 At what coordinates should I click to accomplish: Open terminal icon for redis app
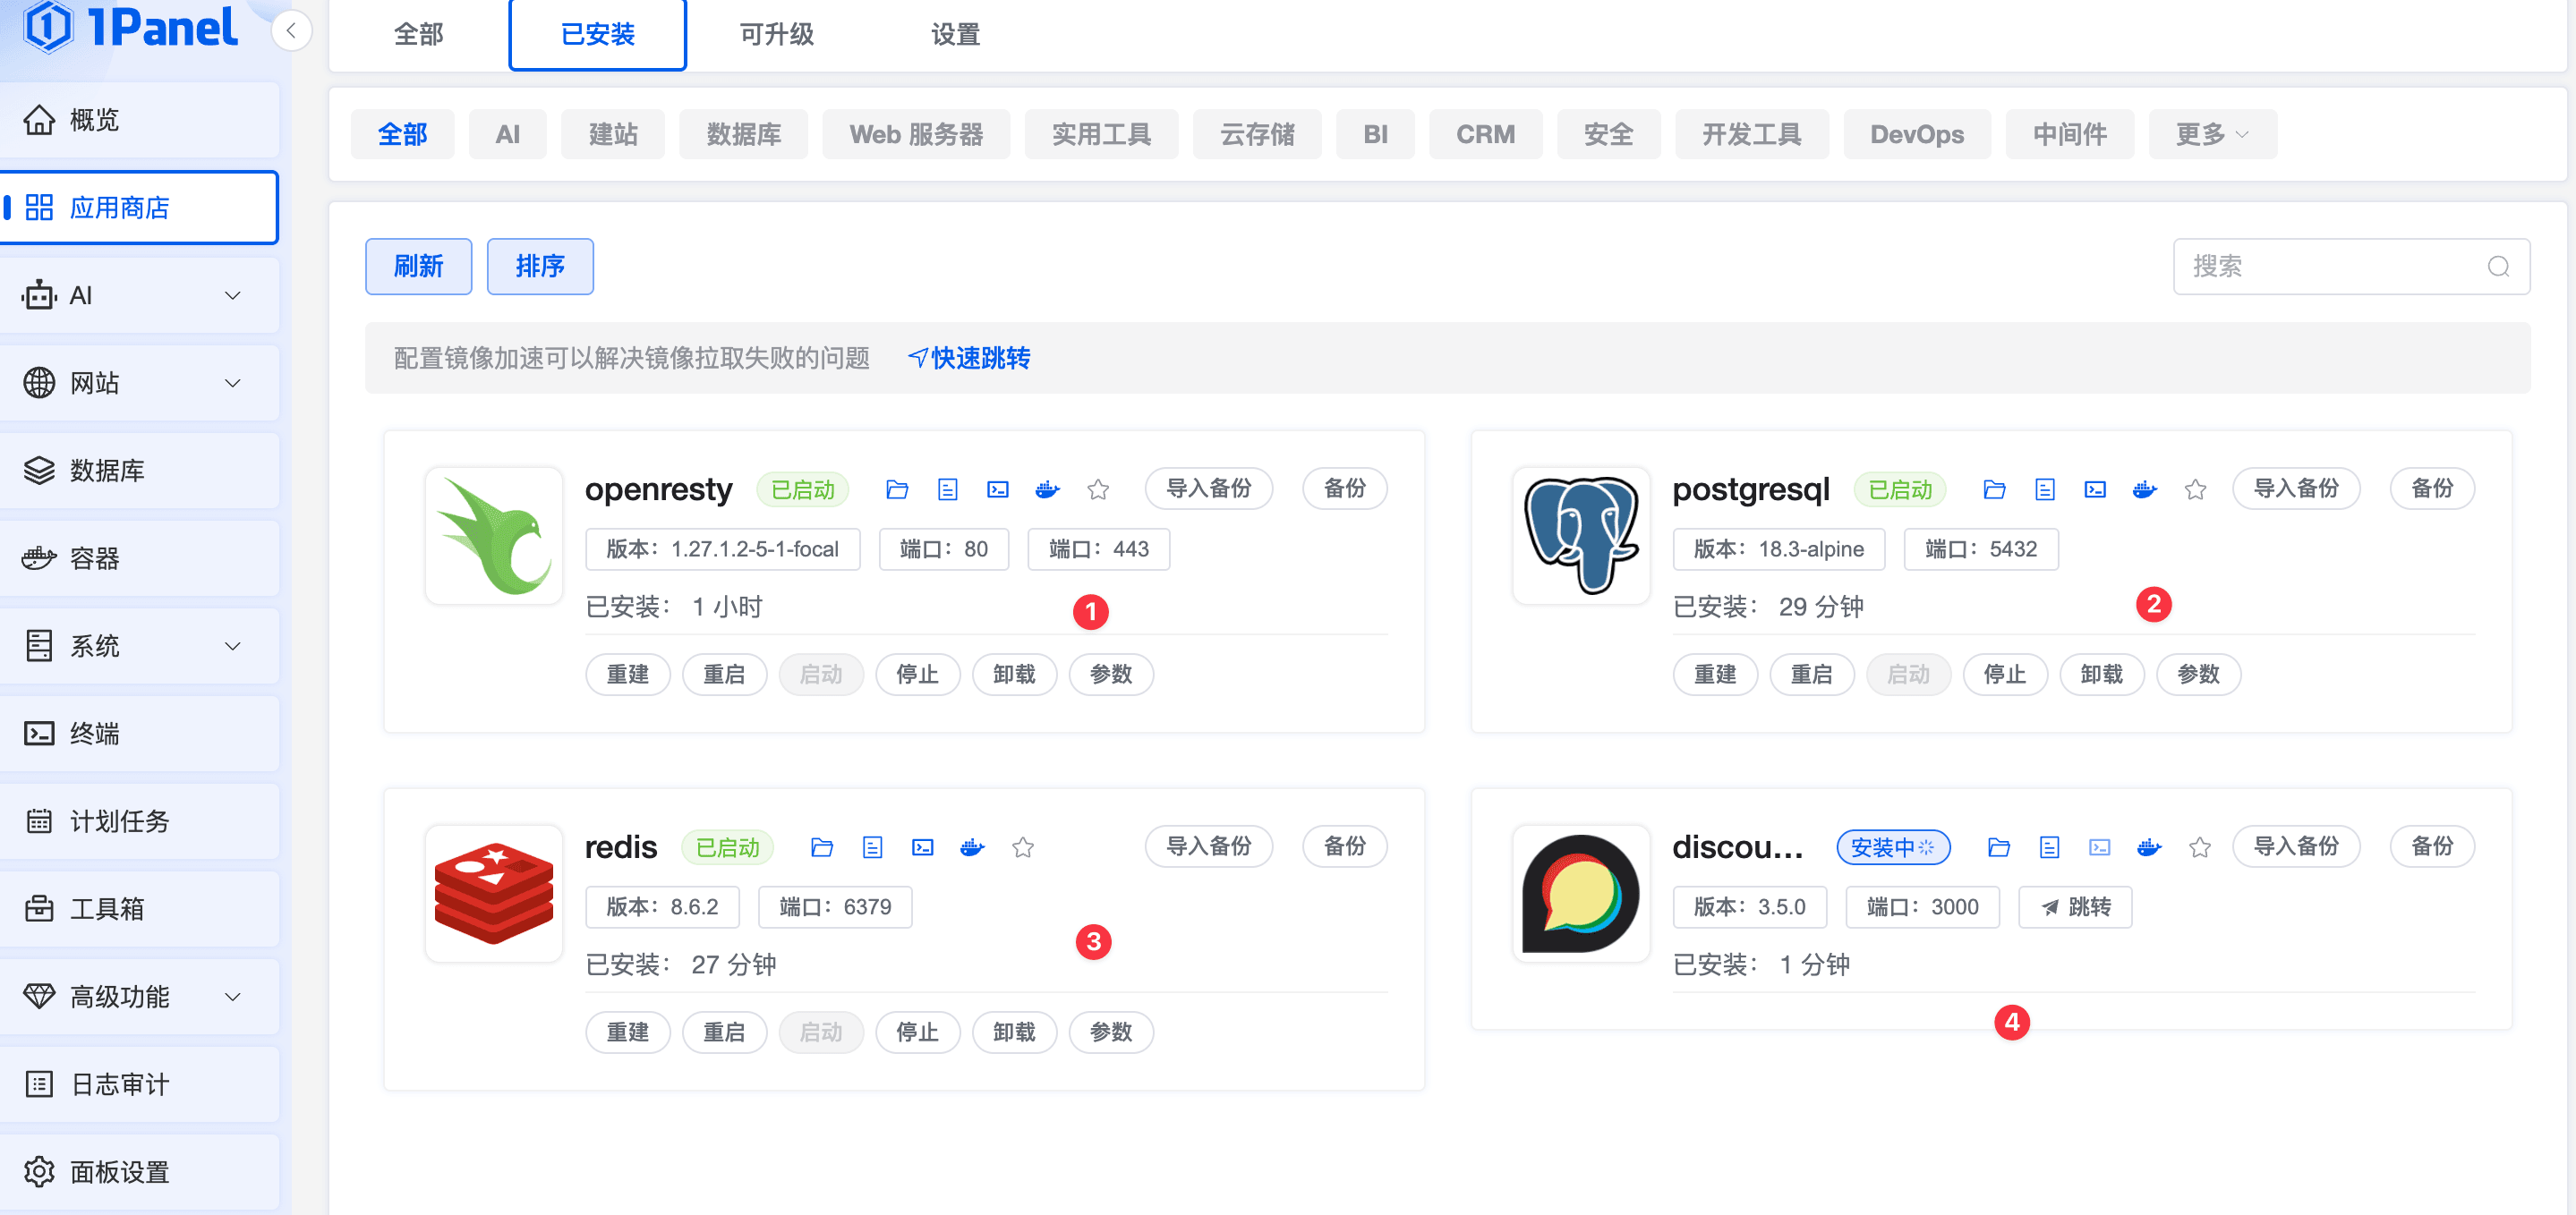point(922,847)
